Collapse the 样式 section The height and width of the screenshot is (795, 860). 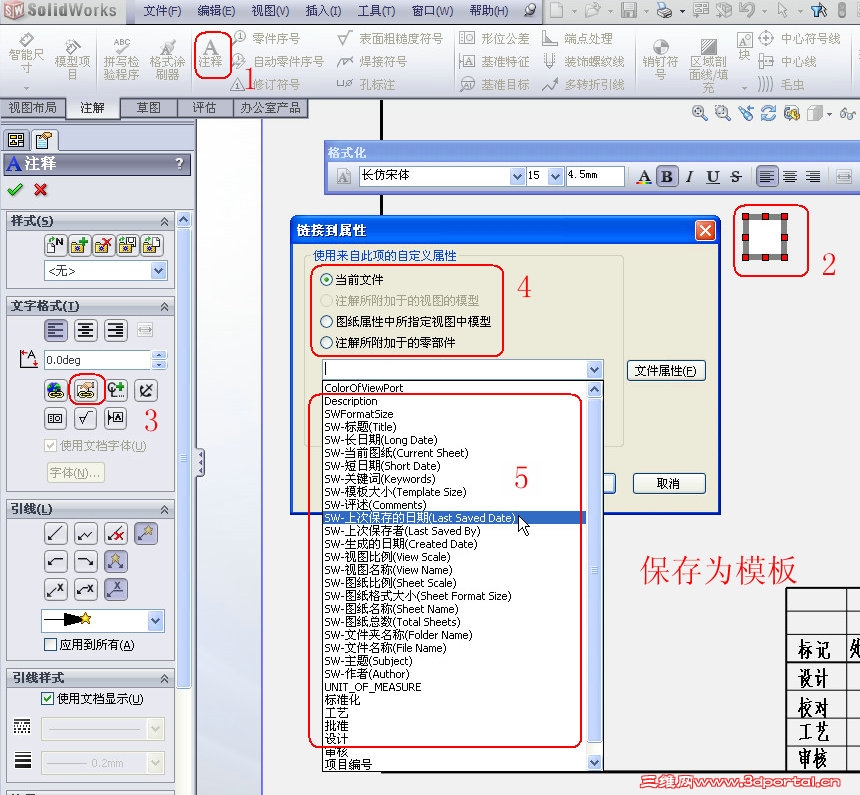(164, 222)
